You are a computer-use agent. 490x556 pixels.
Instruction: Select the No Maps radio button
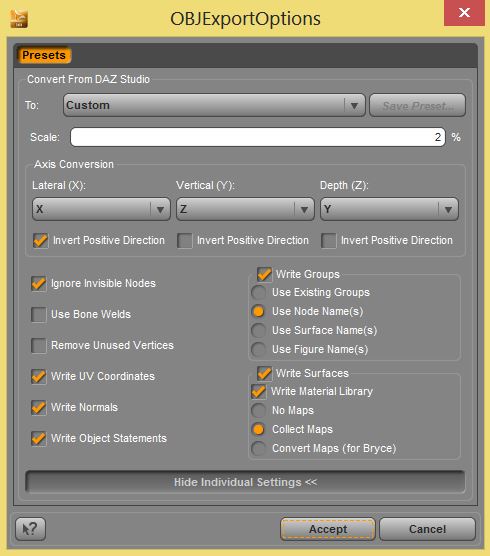[x=258, y=411]
